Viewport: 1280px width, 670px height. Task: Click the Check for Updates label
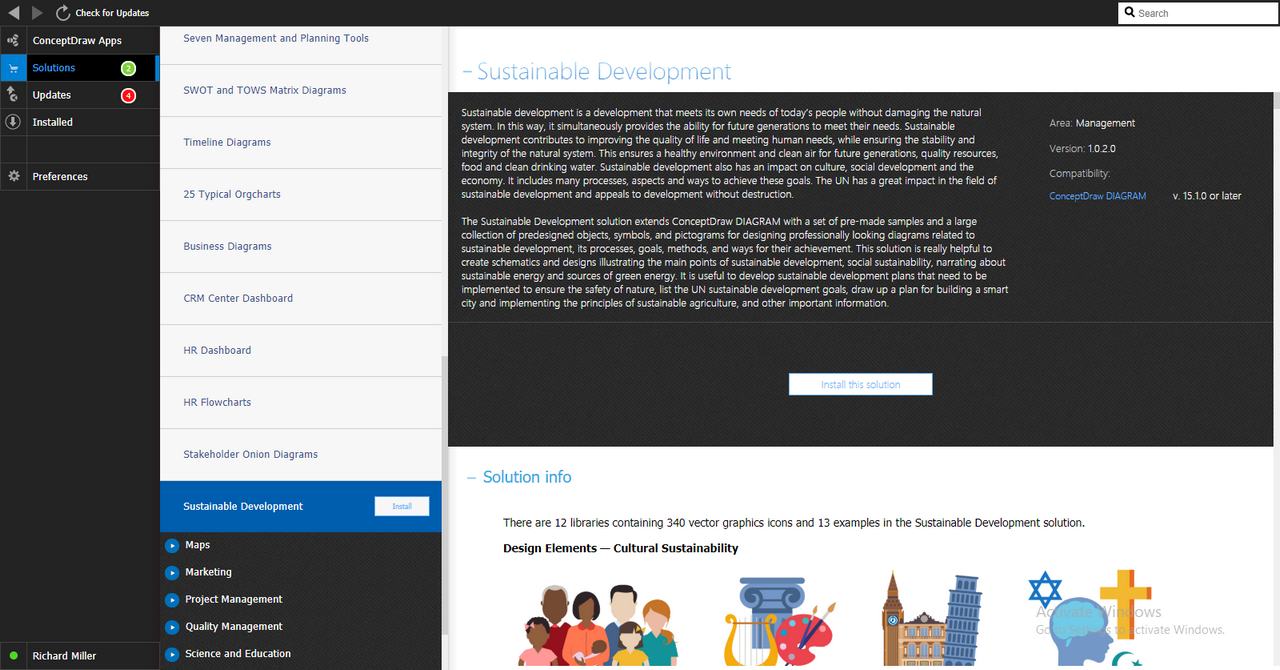112,13
